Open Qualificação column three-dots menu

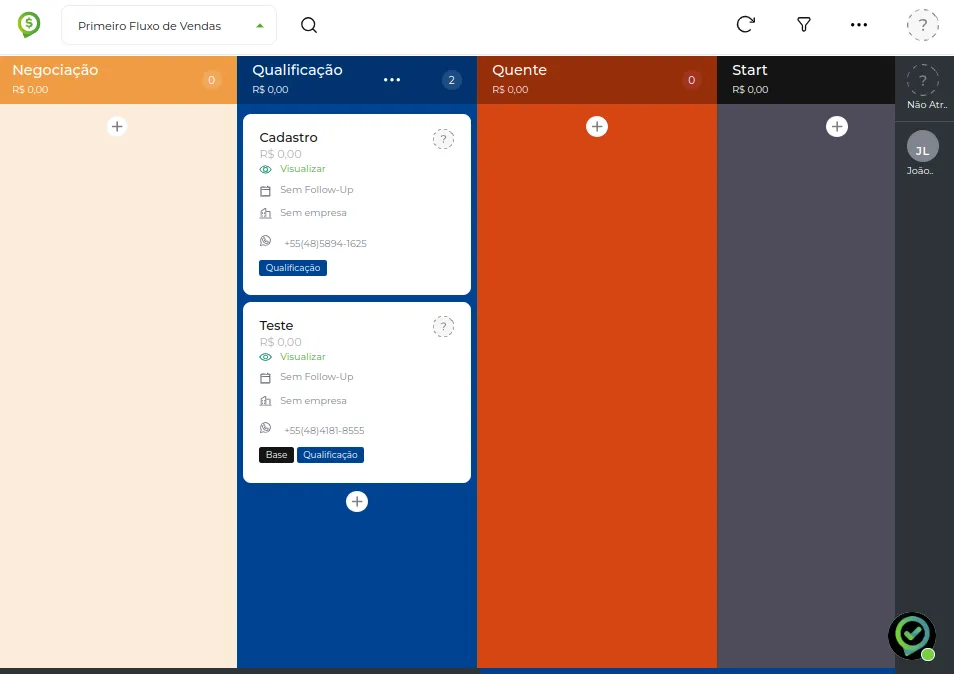click(392, 80)
